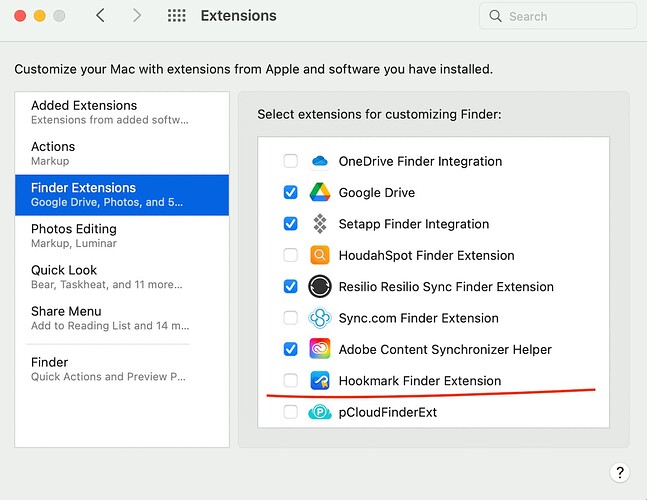This screenshot has height=500, width=647.
Task: Click the magnifier icon in search field
Action: pyautogui.click(x=495, y=16)
